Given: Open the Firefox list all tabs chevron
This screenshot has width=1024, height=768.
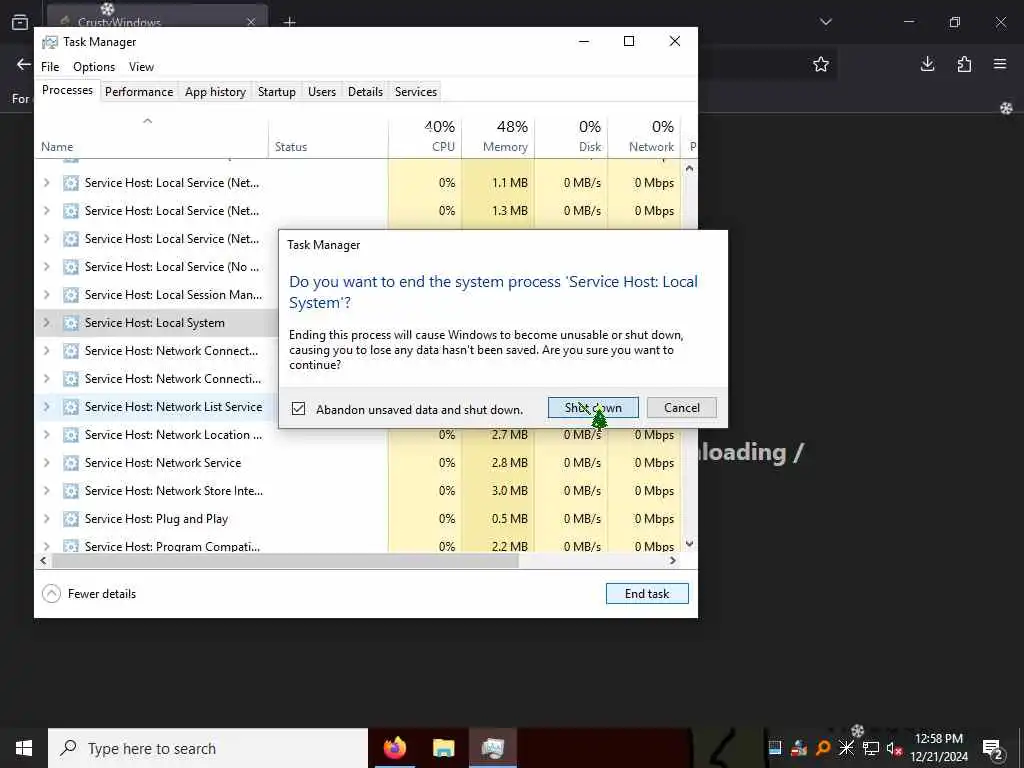Looking at the screenshot, I should pyautogui.click(x=825, y=22).
